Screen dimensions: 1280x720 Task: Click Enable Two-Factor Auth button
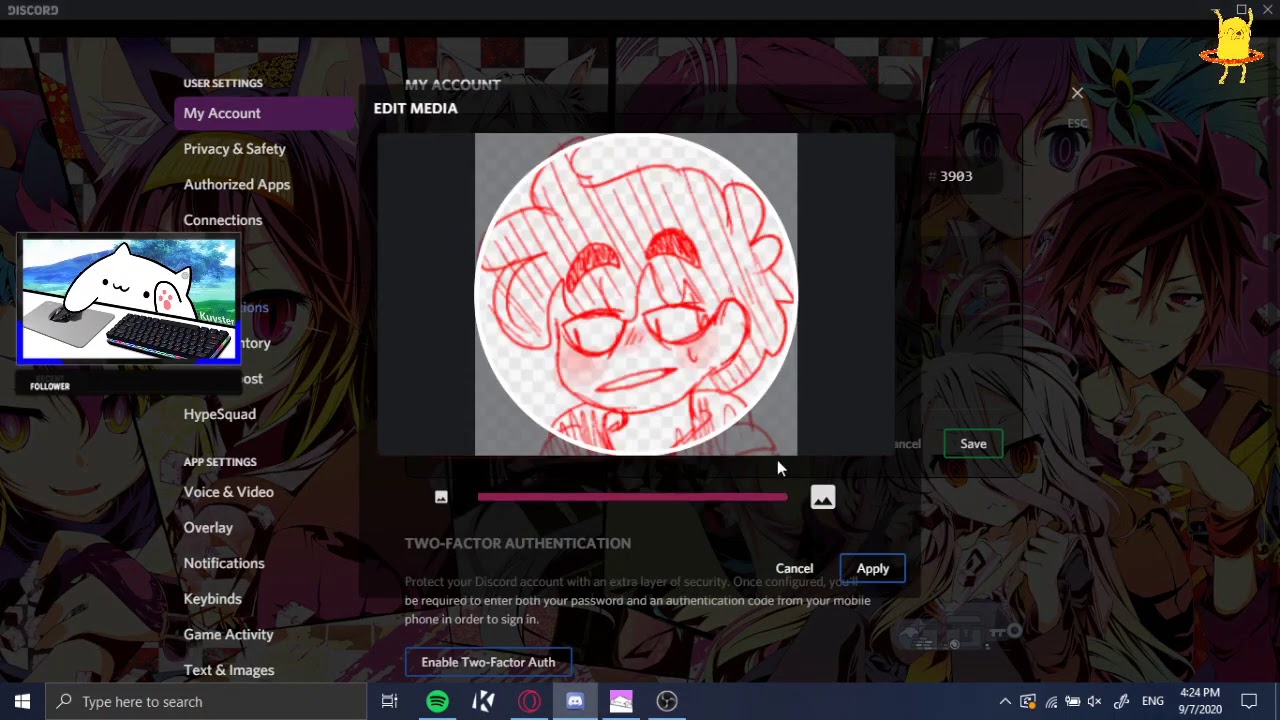(488, 662)
